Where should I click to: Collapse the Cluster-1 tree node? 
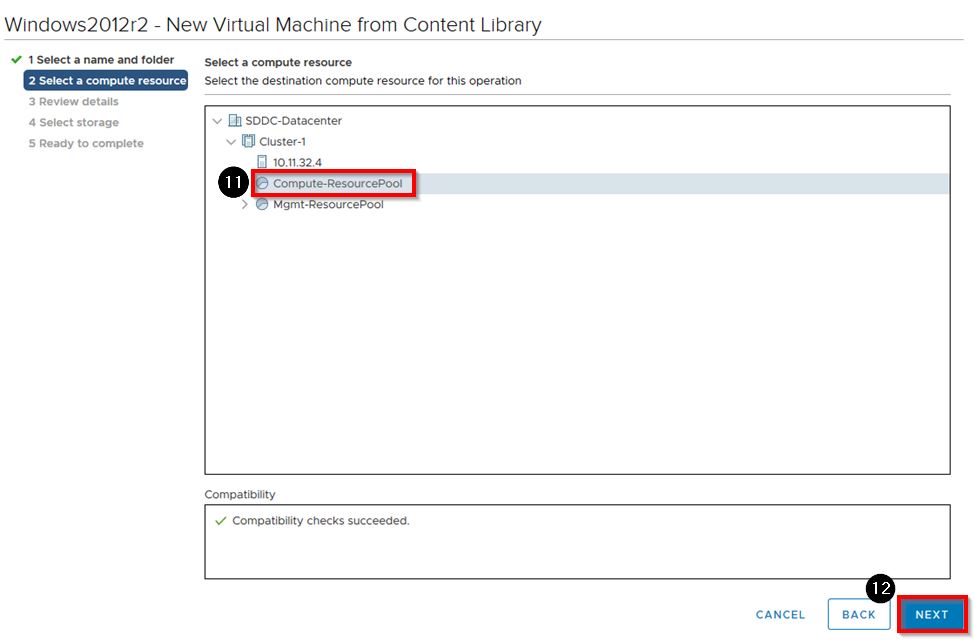(231, 142)
